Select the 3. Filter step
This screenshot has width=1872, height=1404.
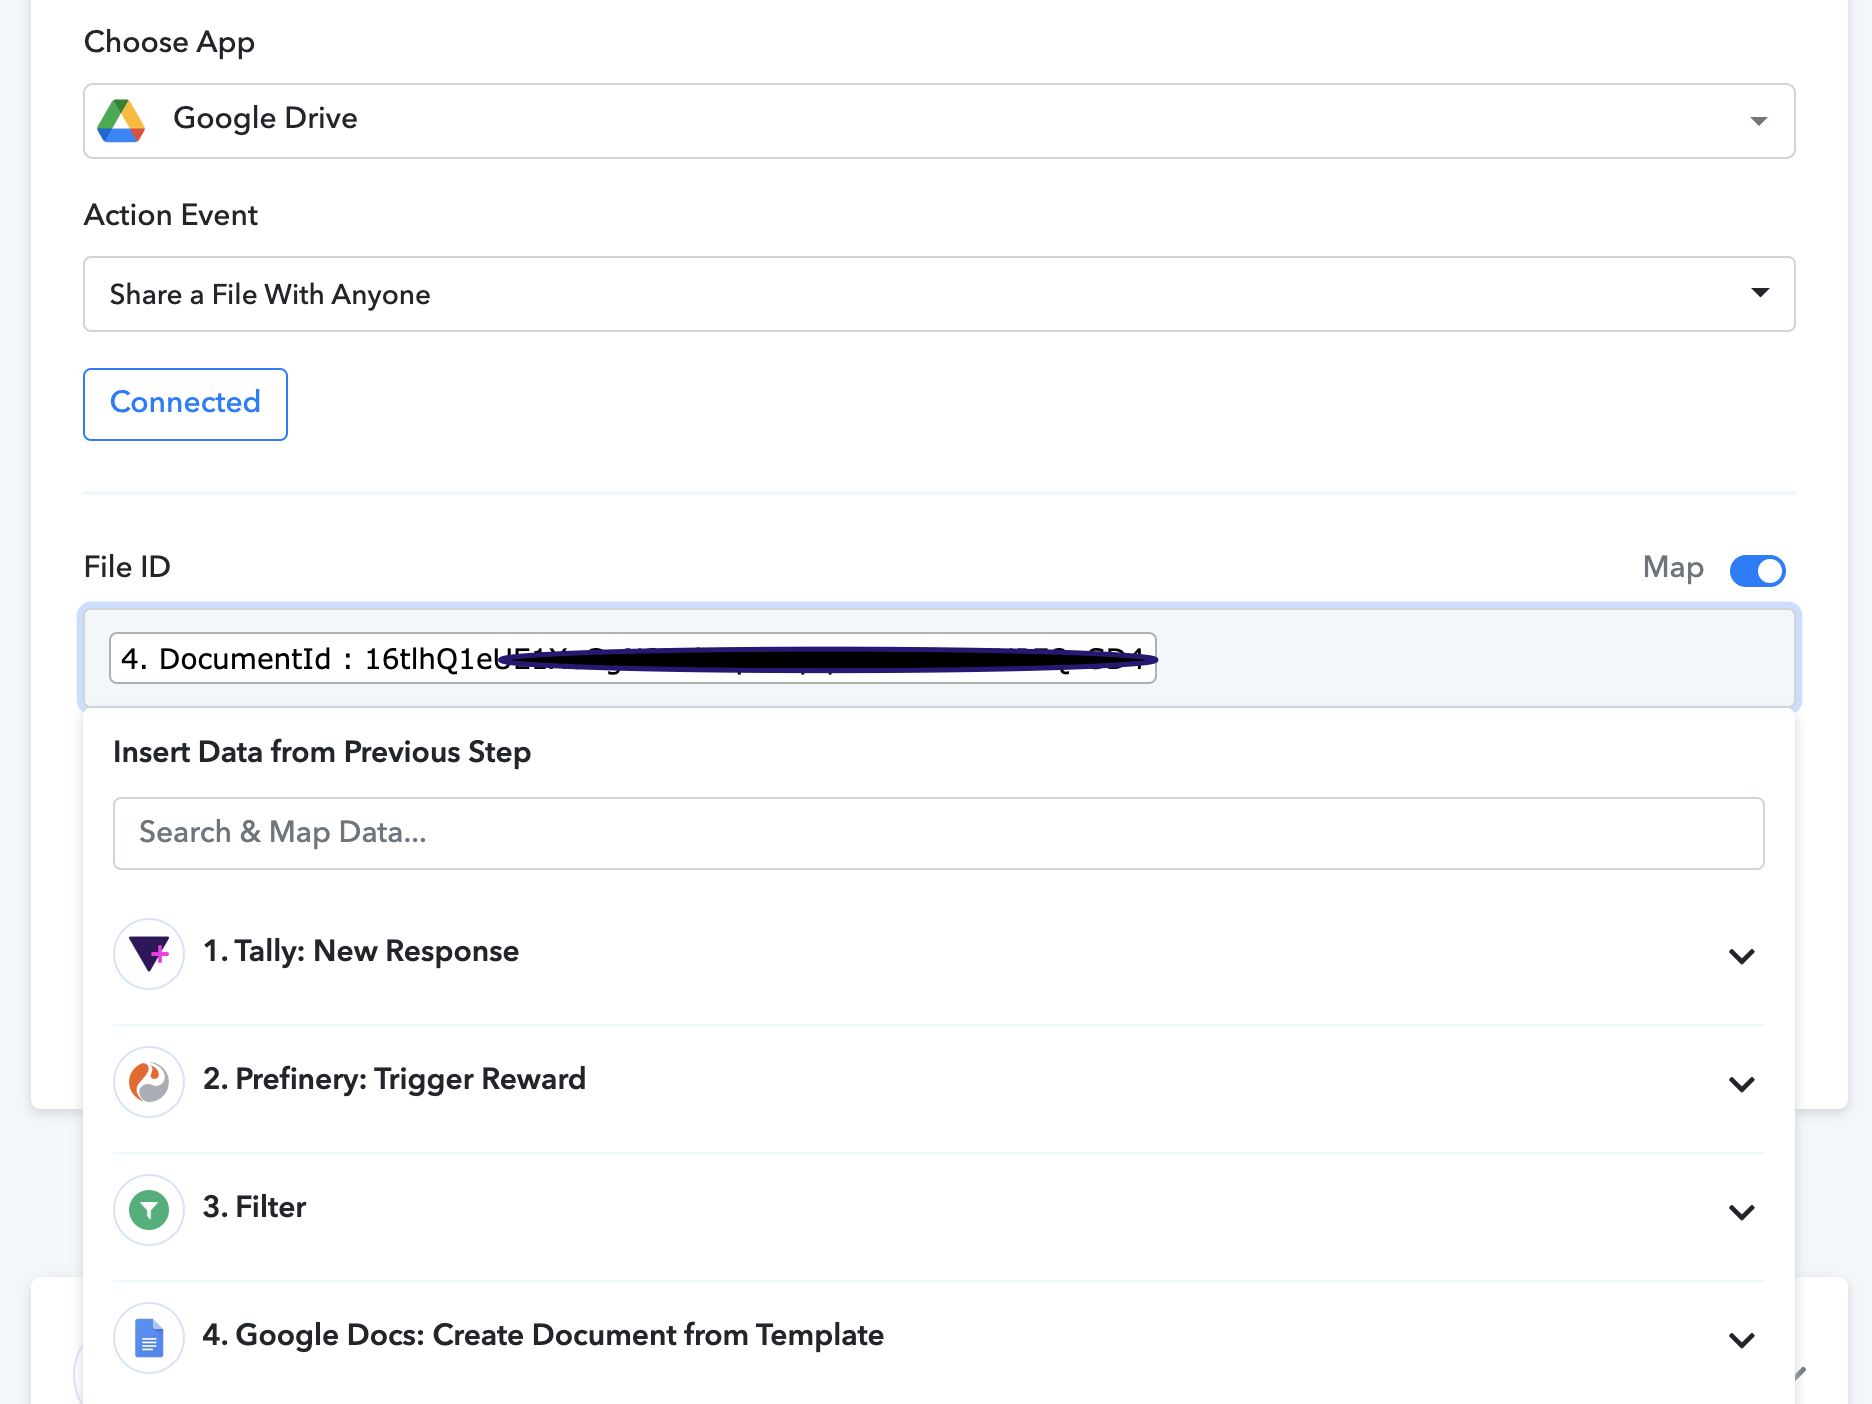[x=939, y=1210]
